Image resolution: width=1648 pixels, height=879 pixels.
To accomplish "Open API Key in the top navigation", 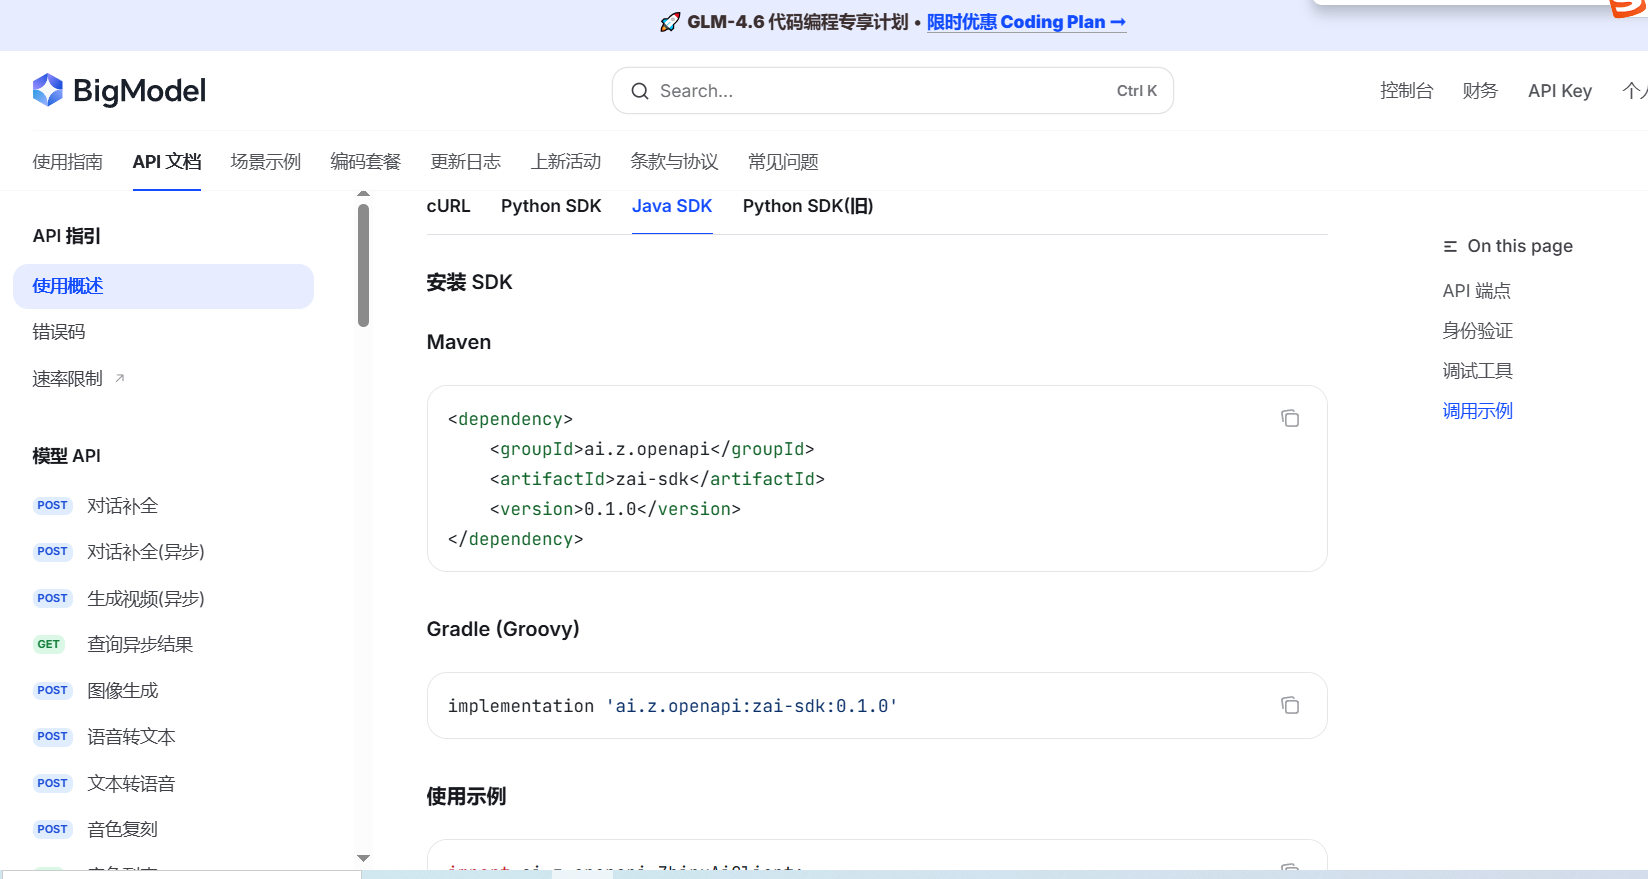I will 1560,91.
